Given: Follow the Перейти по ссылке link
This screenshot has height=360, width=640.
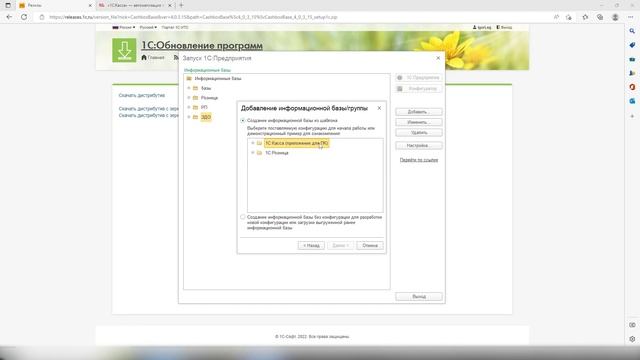Looking at the screenshot, I should coord(419,160).
